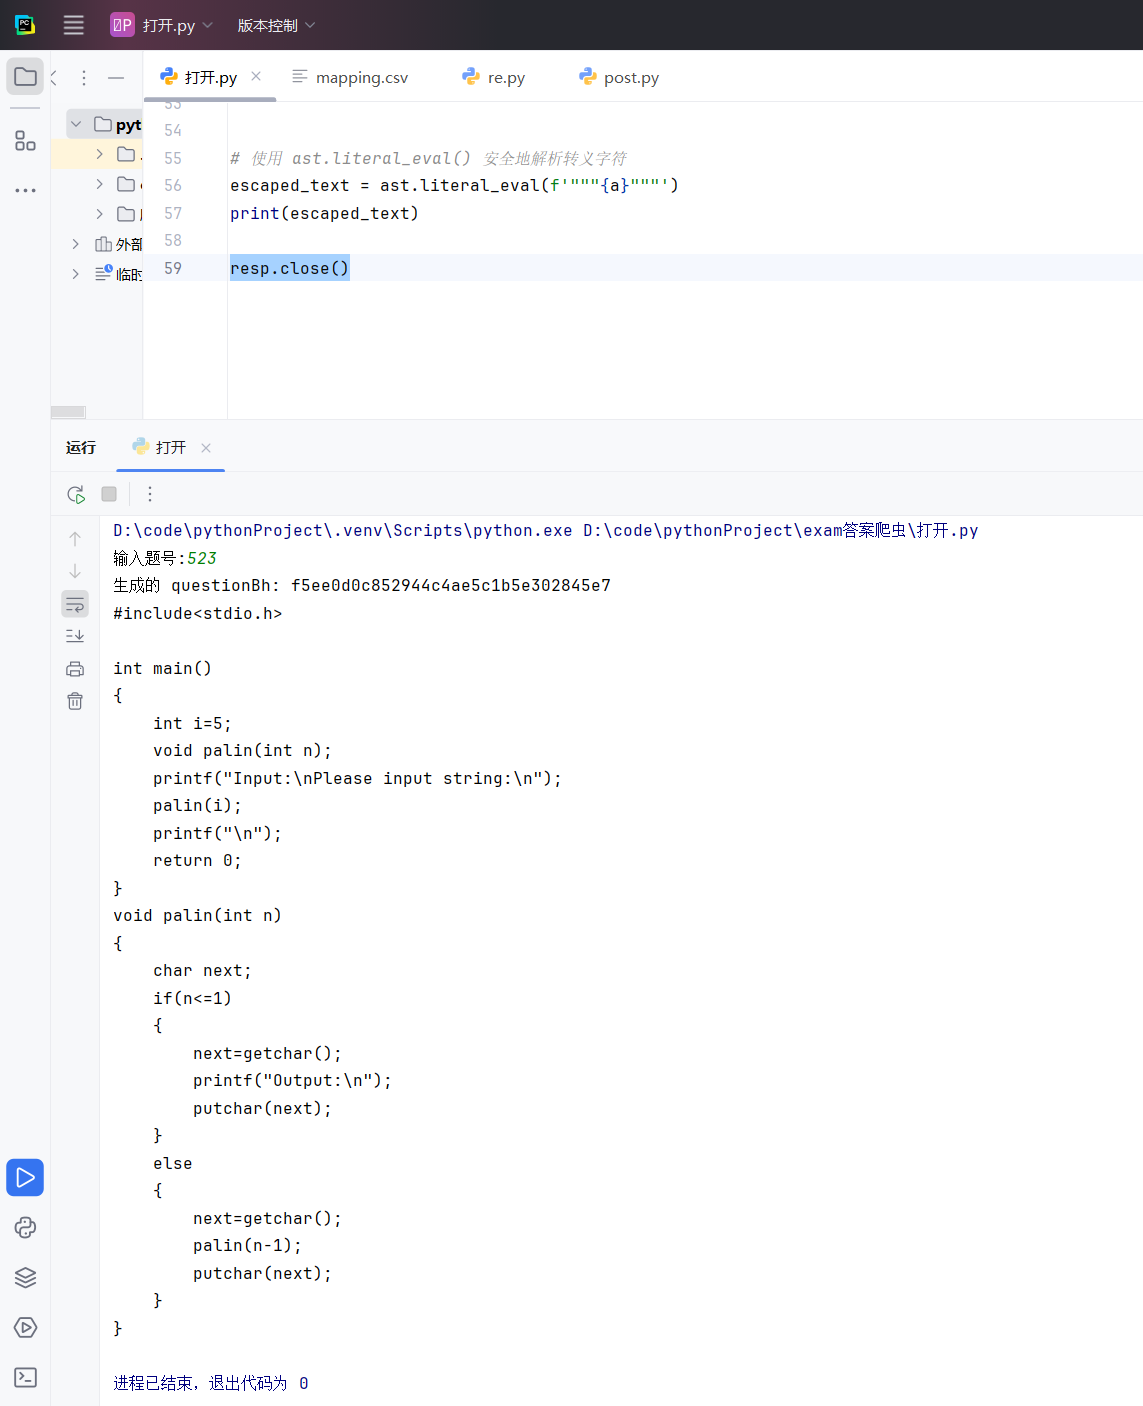Expand the highlighted first subfolder
Screen dimensions: 1143x1406
[99, 154]
